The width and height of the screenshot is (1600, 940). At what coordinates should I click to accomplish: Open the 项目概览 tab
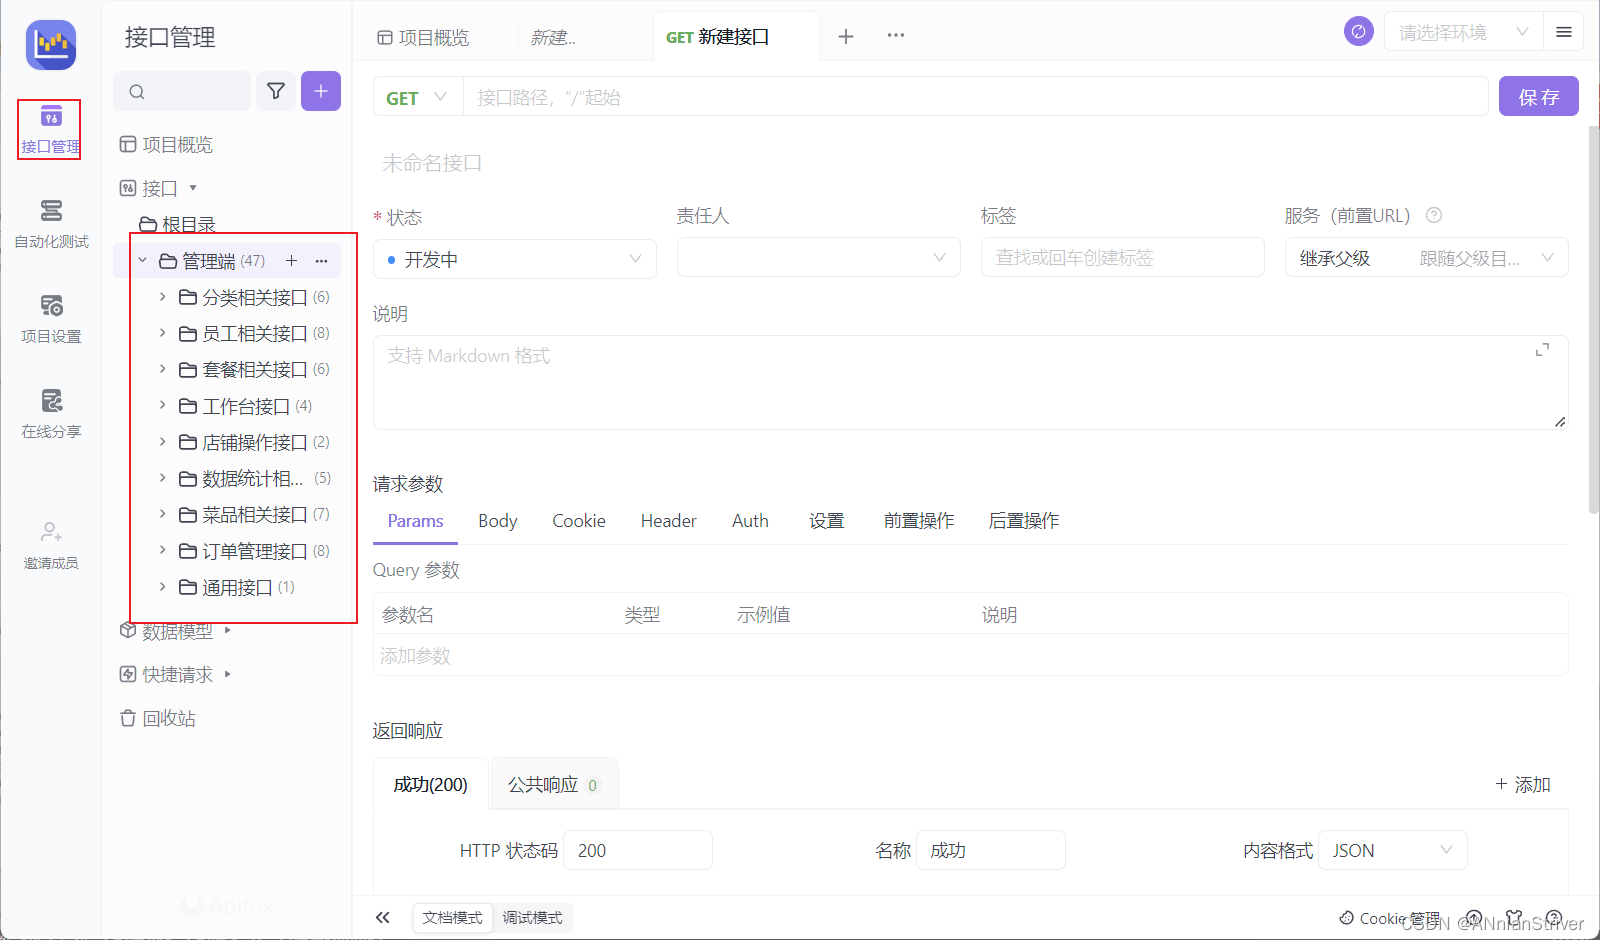tap(434, 36)
